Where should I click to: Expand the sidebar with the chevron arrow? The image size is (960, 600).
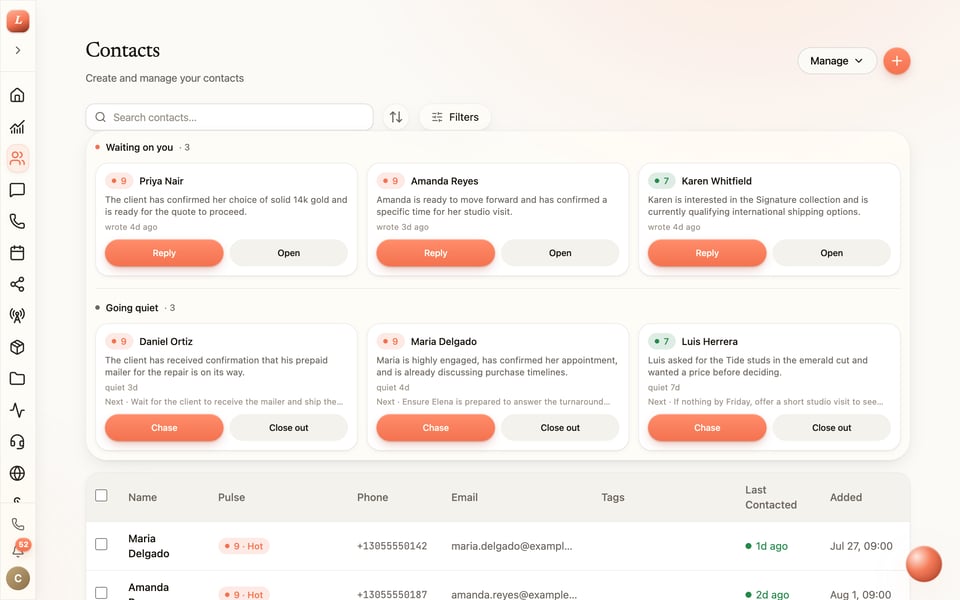pos(18,50)
